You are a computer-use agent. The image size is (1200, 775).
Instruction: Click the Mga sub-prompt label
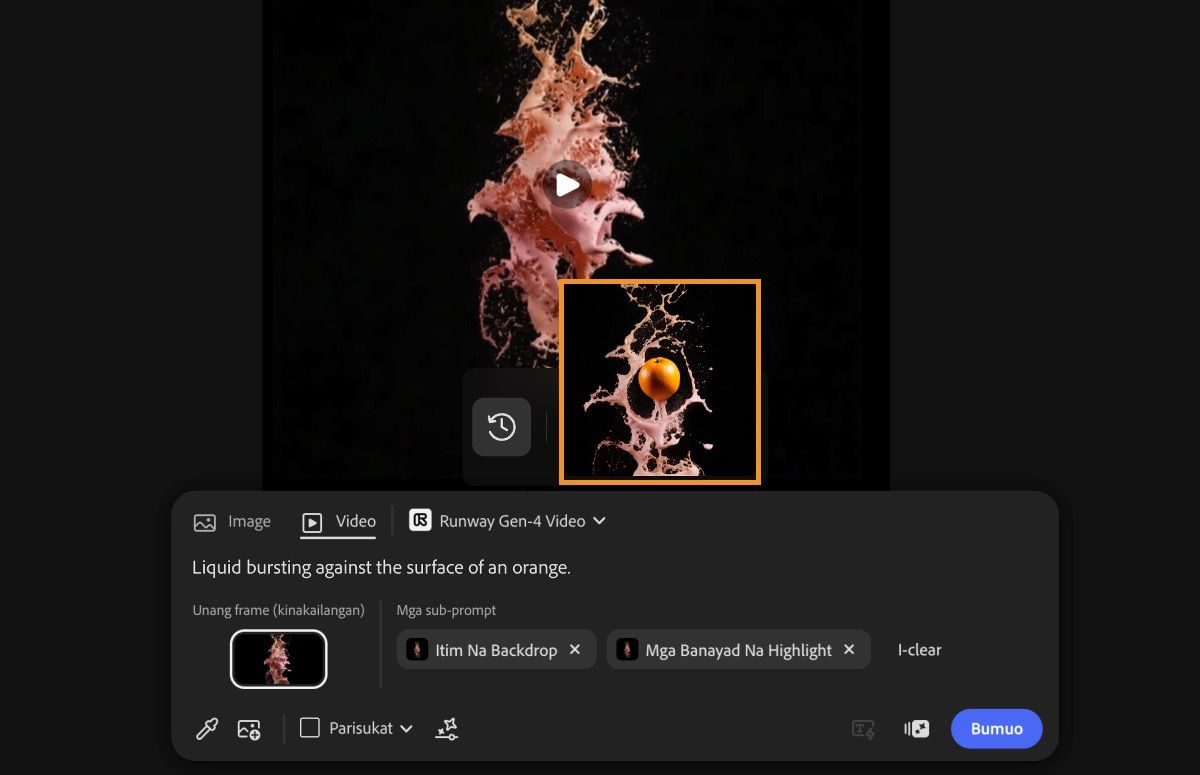pyautogui.click(x=446, y=610)
